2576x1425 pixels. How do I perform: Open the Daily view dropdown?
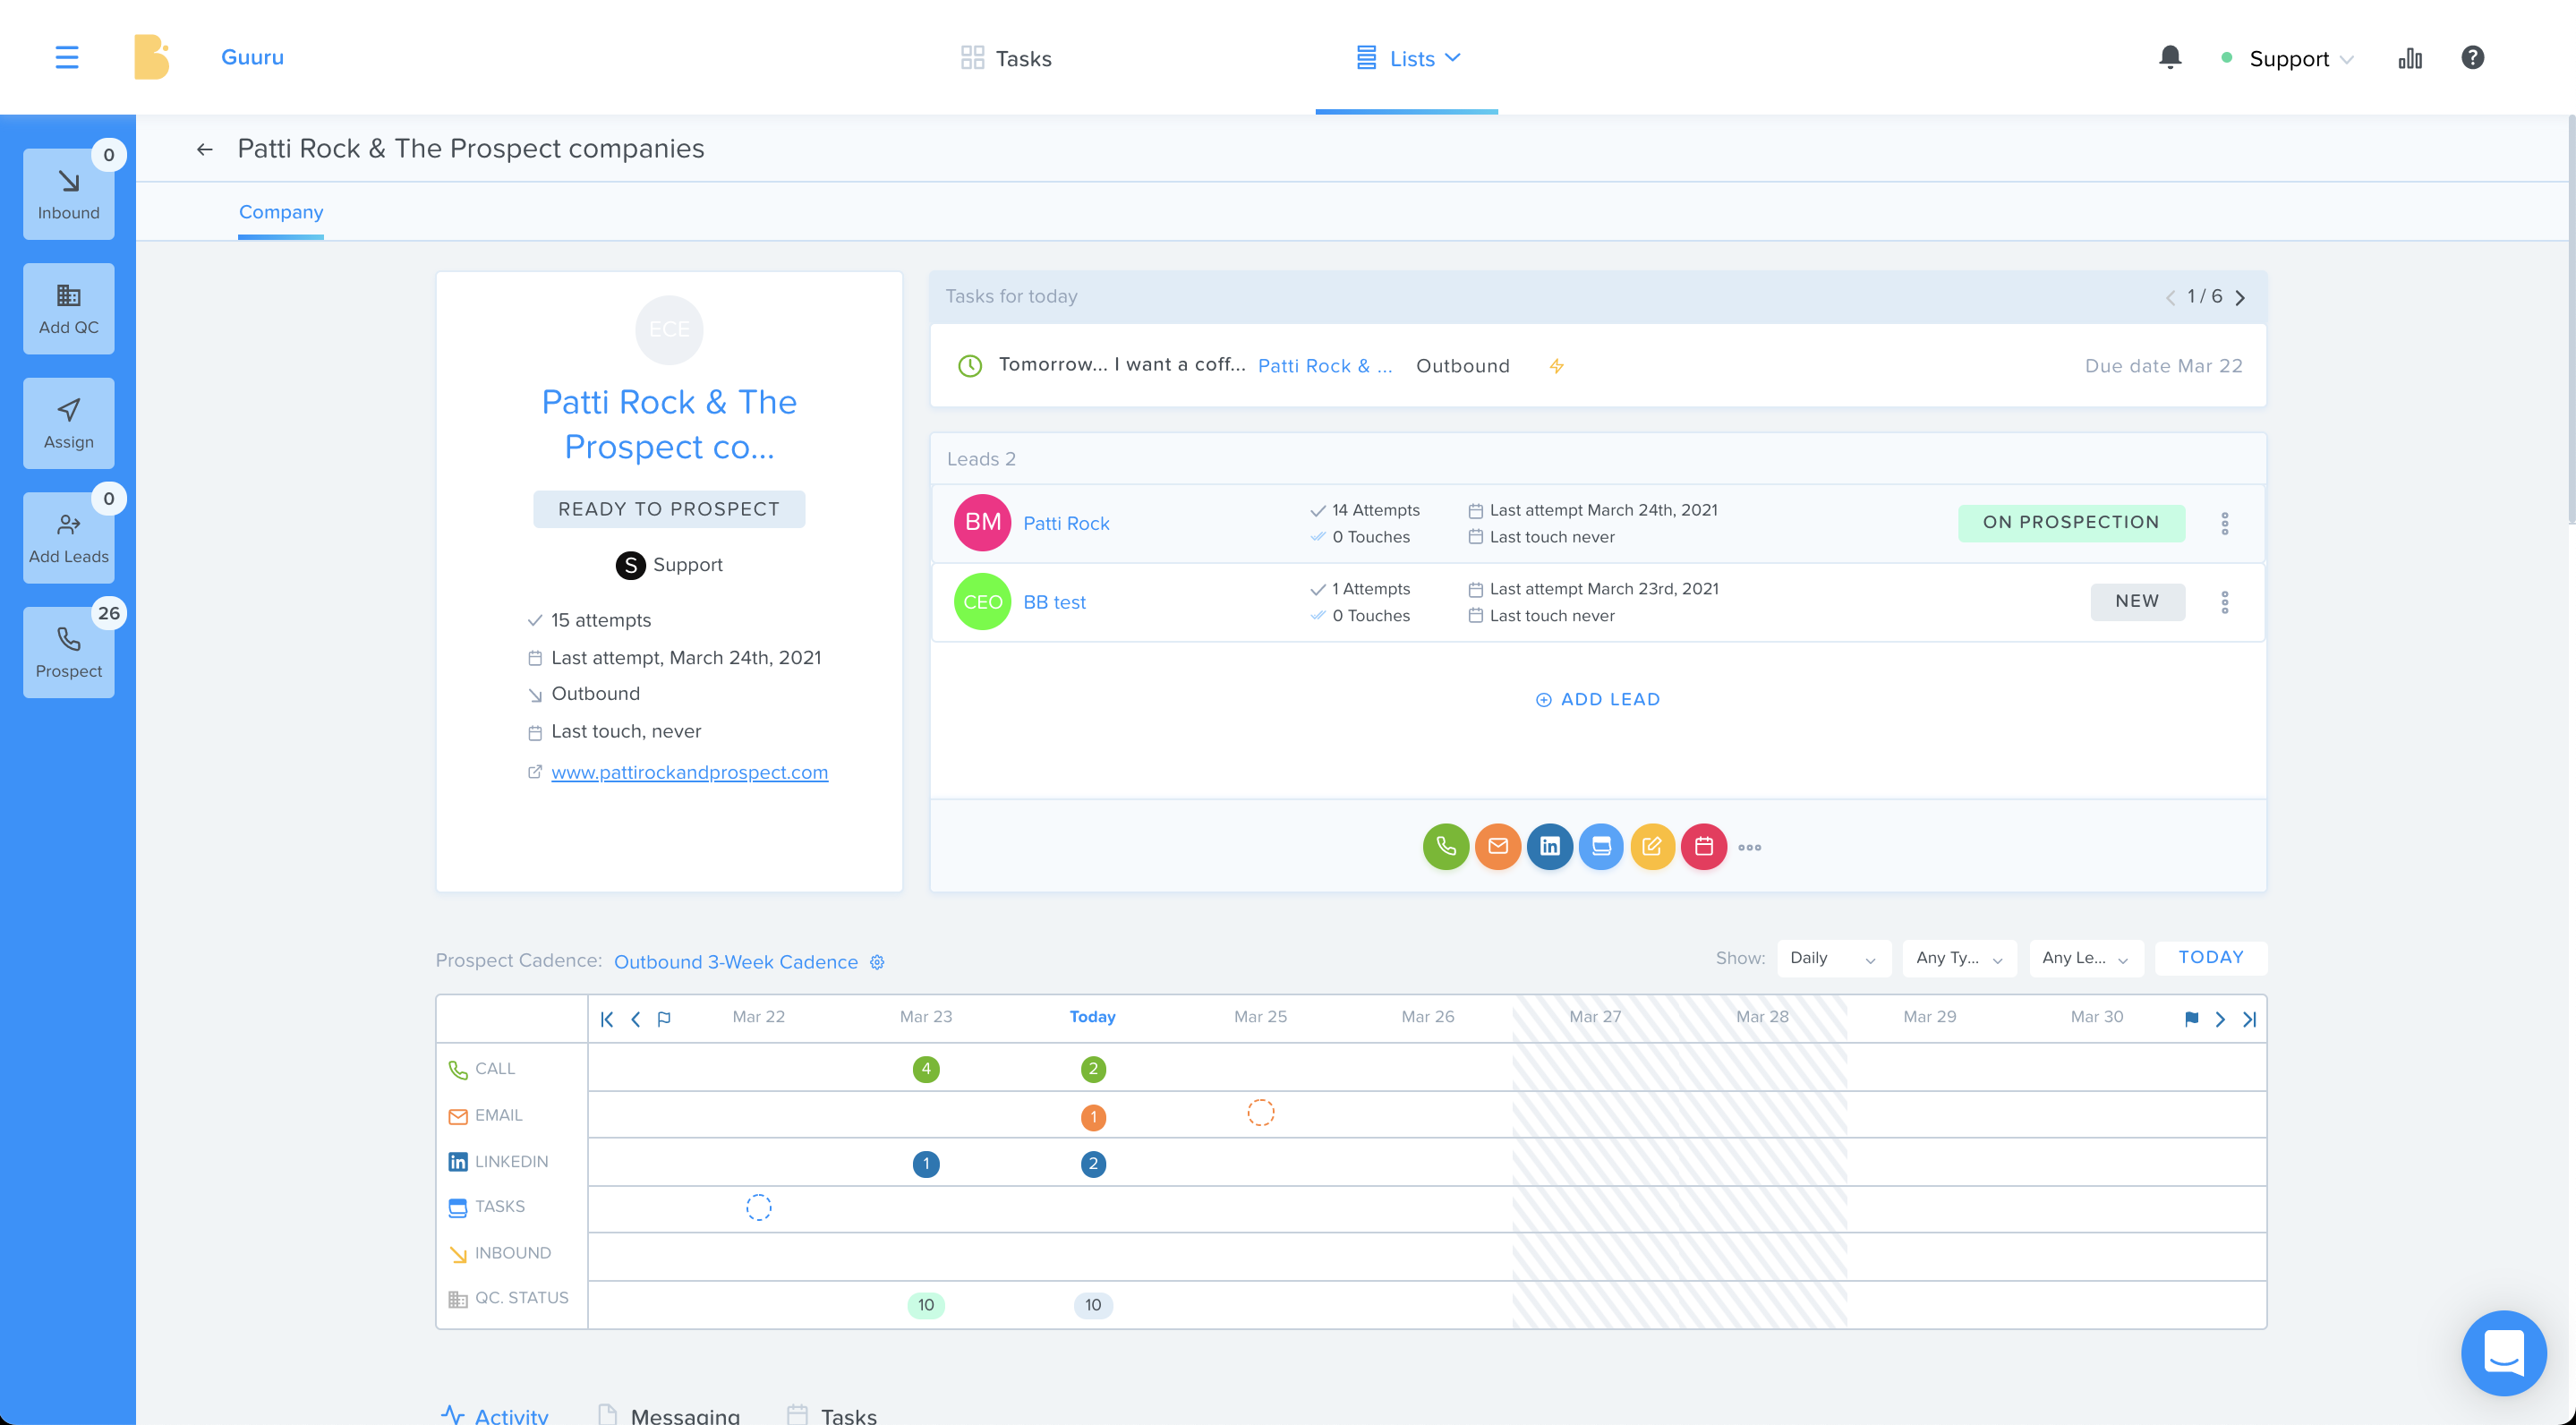coord(1833,957)
